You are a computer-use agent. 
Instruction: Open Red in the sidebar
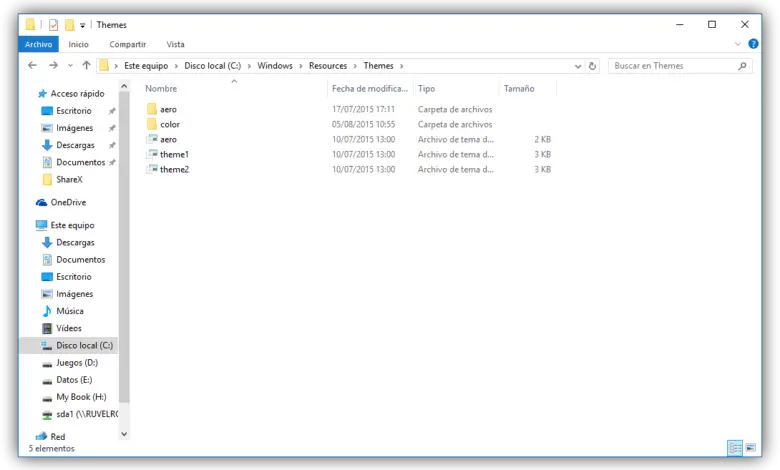58,437
